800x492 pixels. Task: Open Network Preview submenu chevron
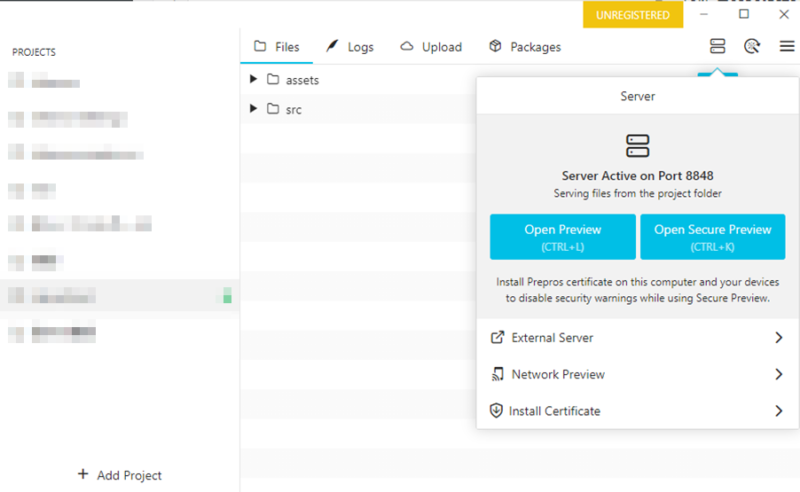(x=778, y=374)
